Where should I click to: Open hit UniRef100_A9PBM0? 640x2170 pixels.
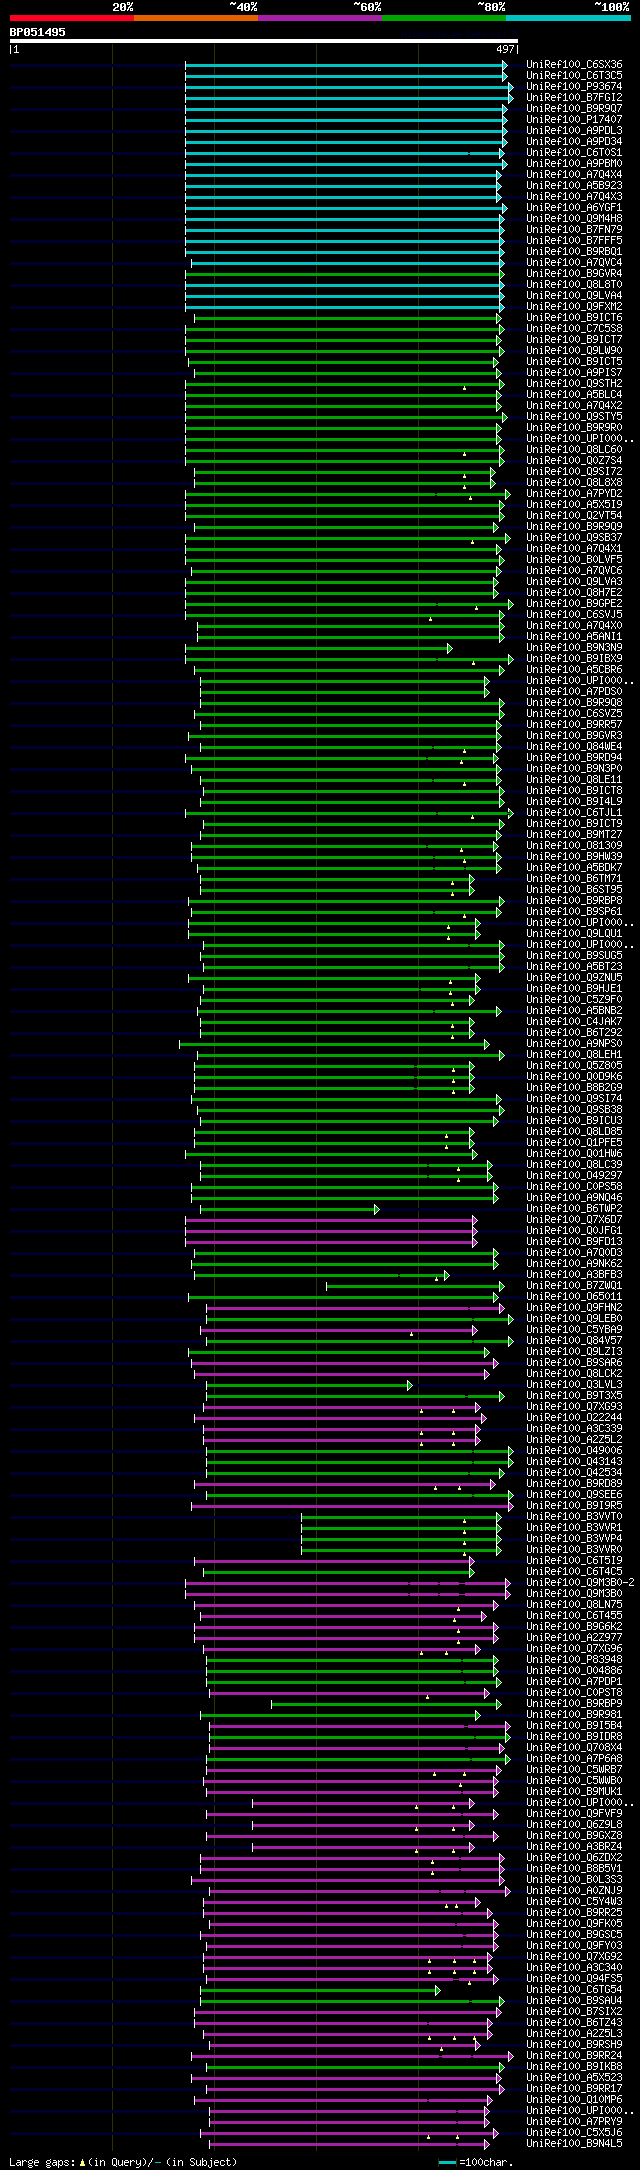tap(574, 164)
